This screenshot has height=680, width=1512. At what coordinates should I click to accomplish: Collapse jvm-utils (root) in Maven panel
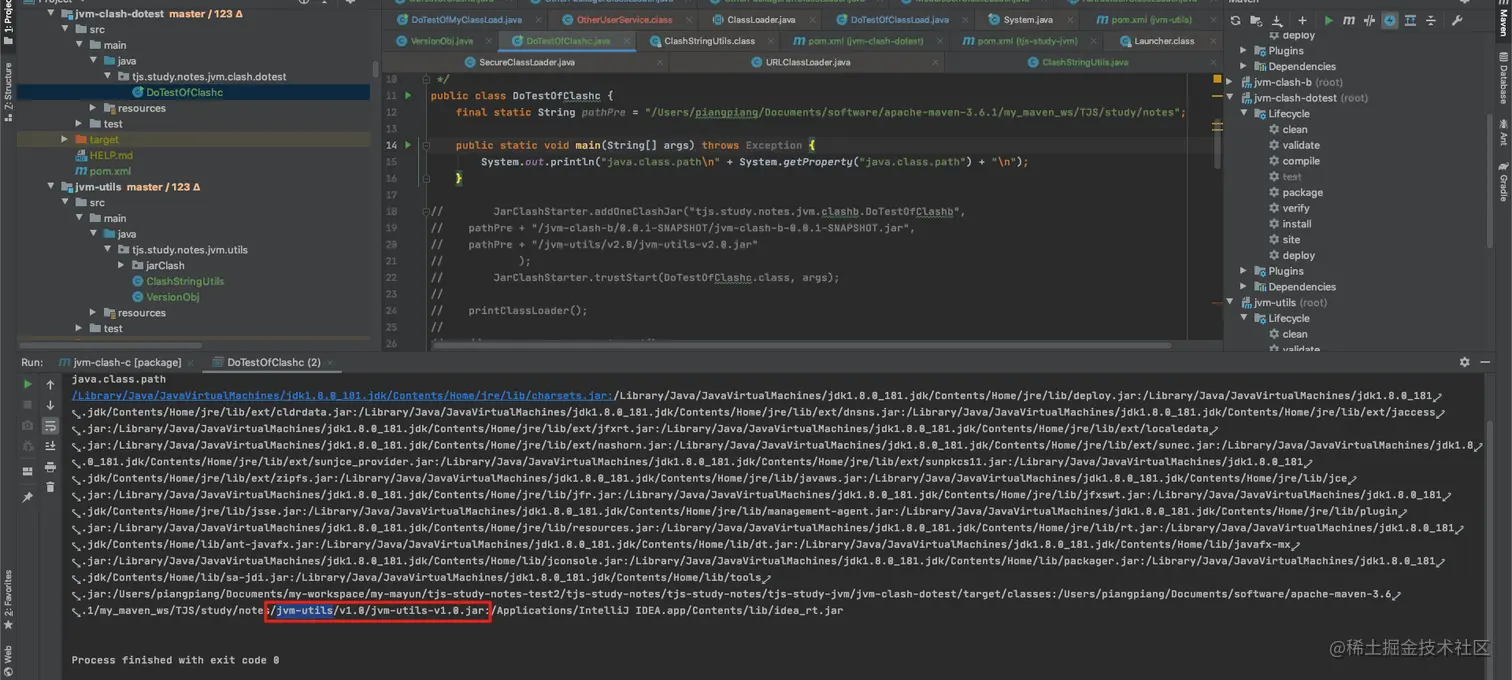coord(1231,303)
